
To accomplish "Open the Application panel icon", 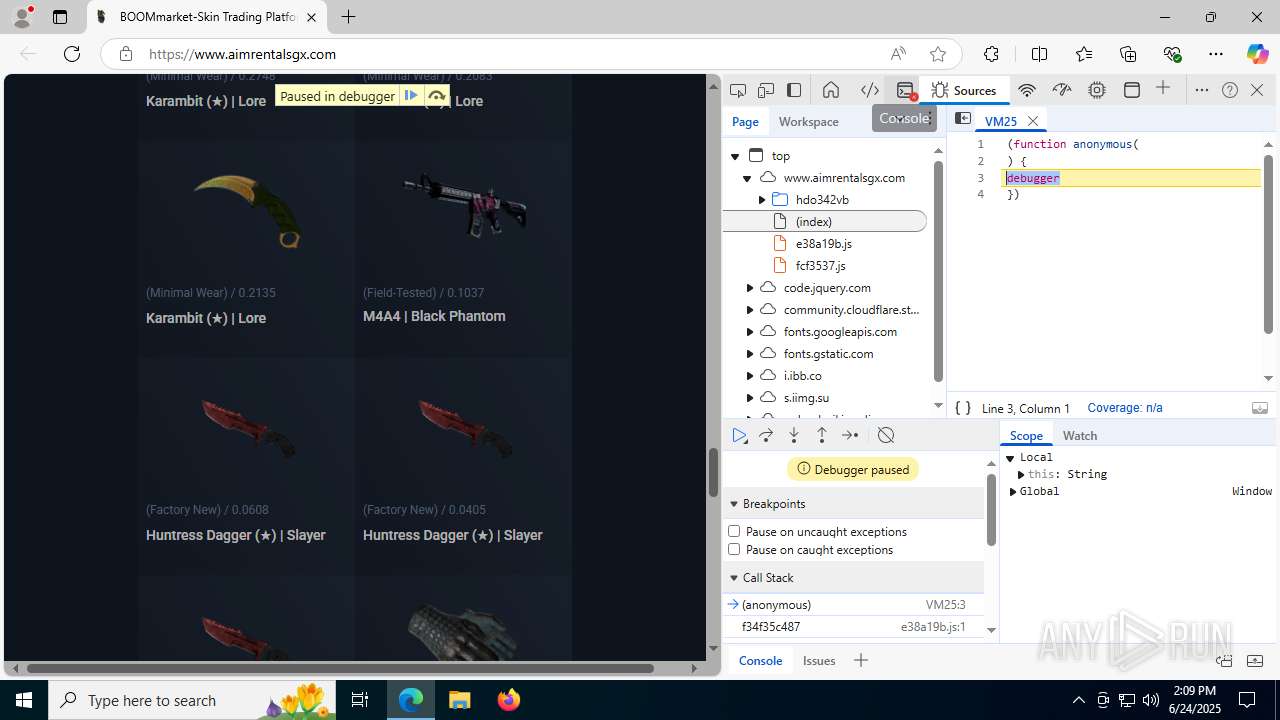I will [1132, 90].
